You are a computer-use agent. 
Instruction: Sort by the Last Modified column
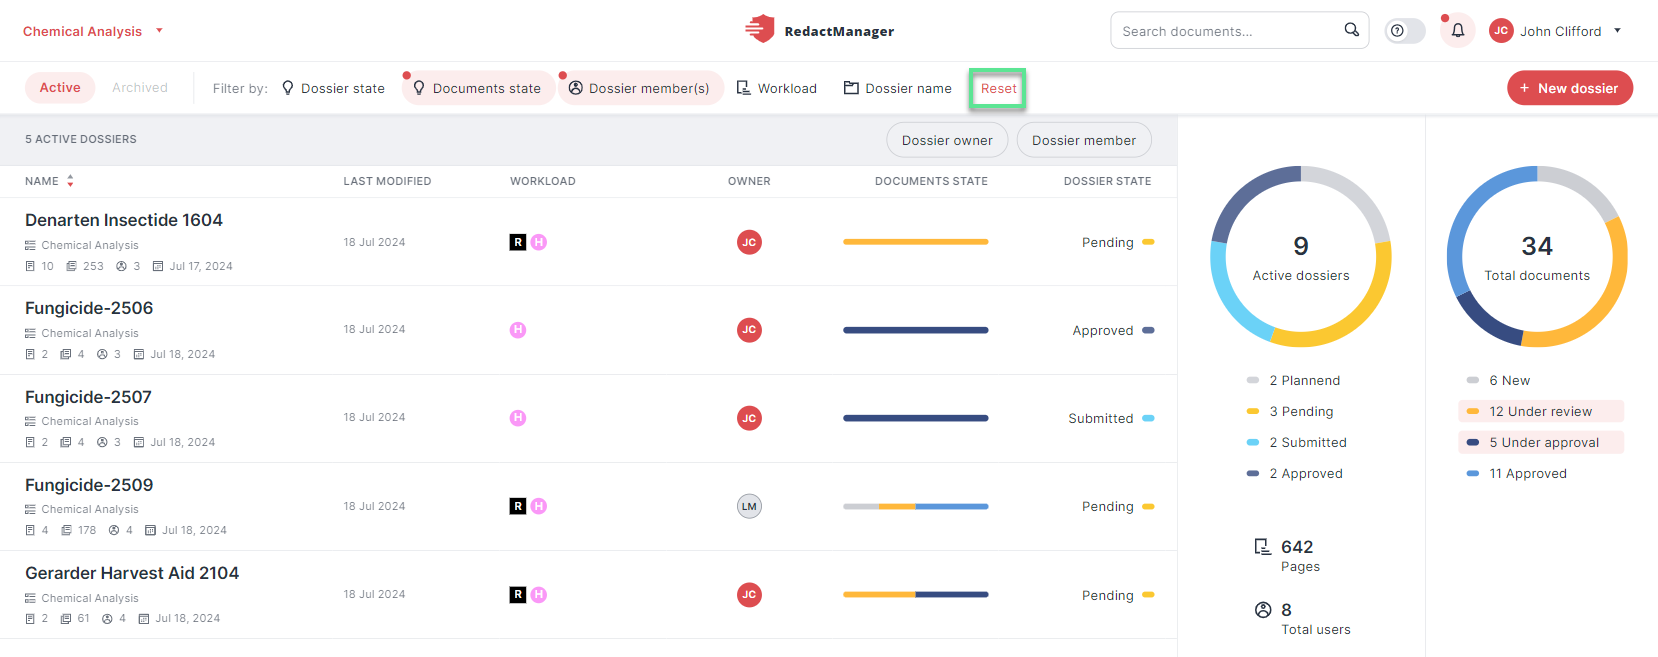click(387, 181)
